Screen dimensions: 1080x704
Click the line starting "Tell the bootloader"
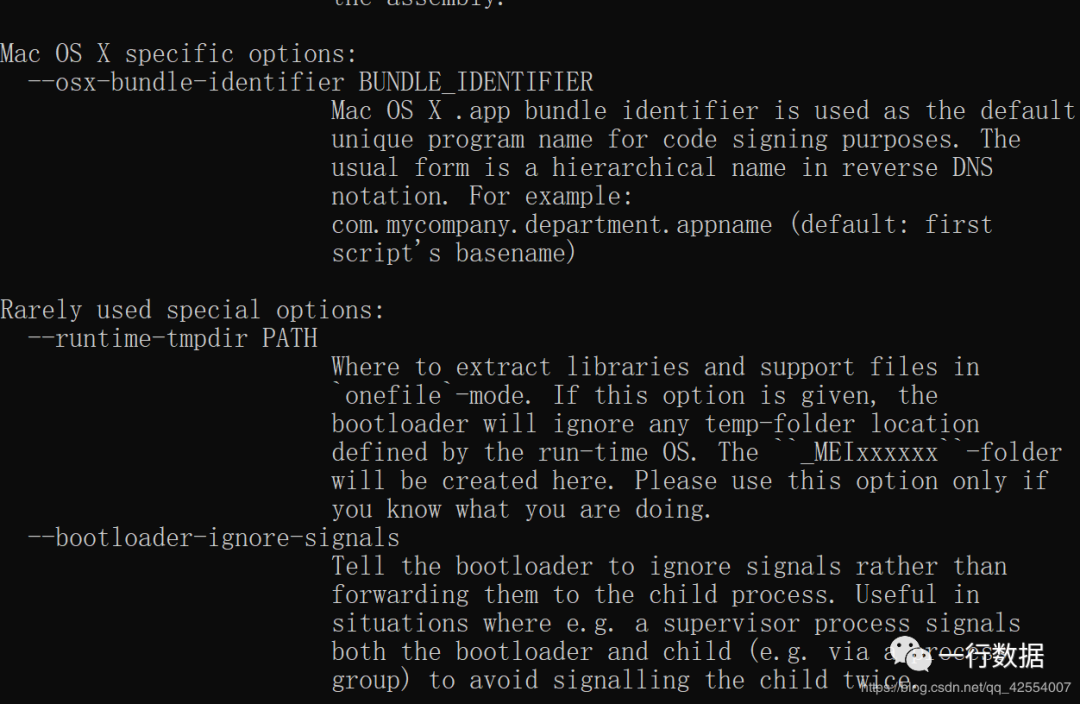669,566
